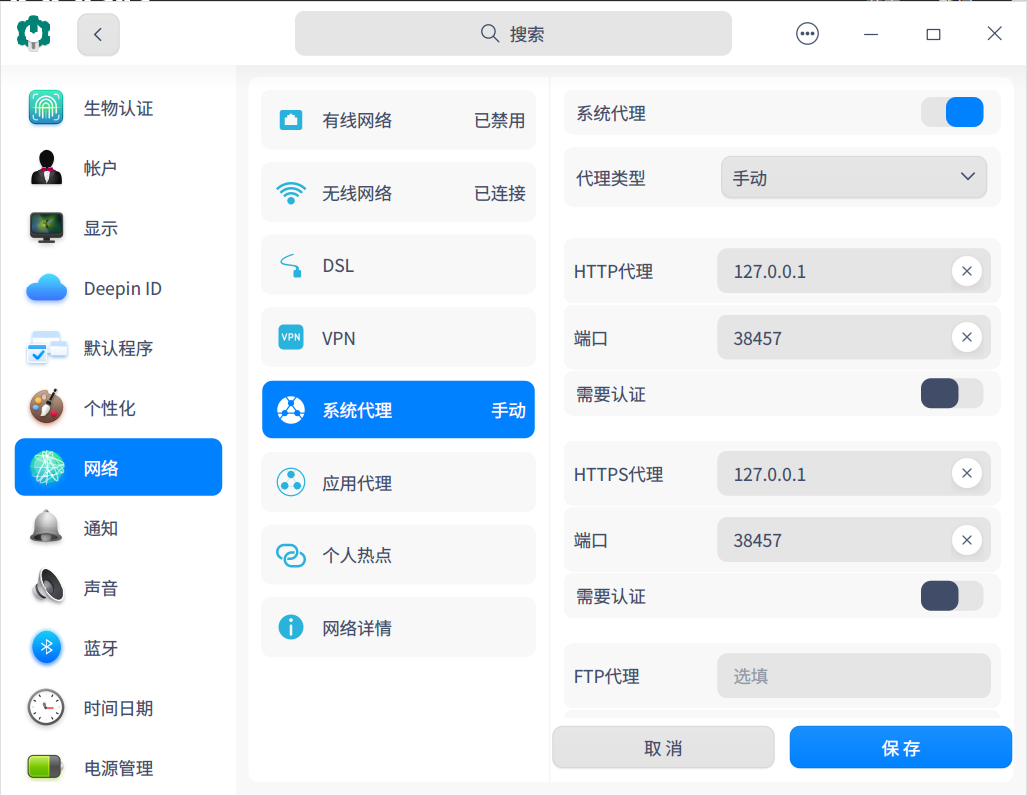Click the search magnifier icon
Image resolution: width=1027 pixels, height=795 pixels.
click(489, 33)
